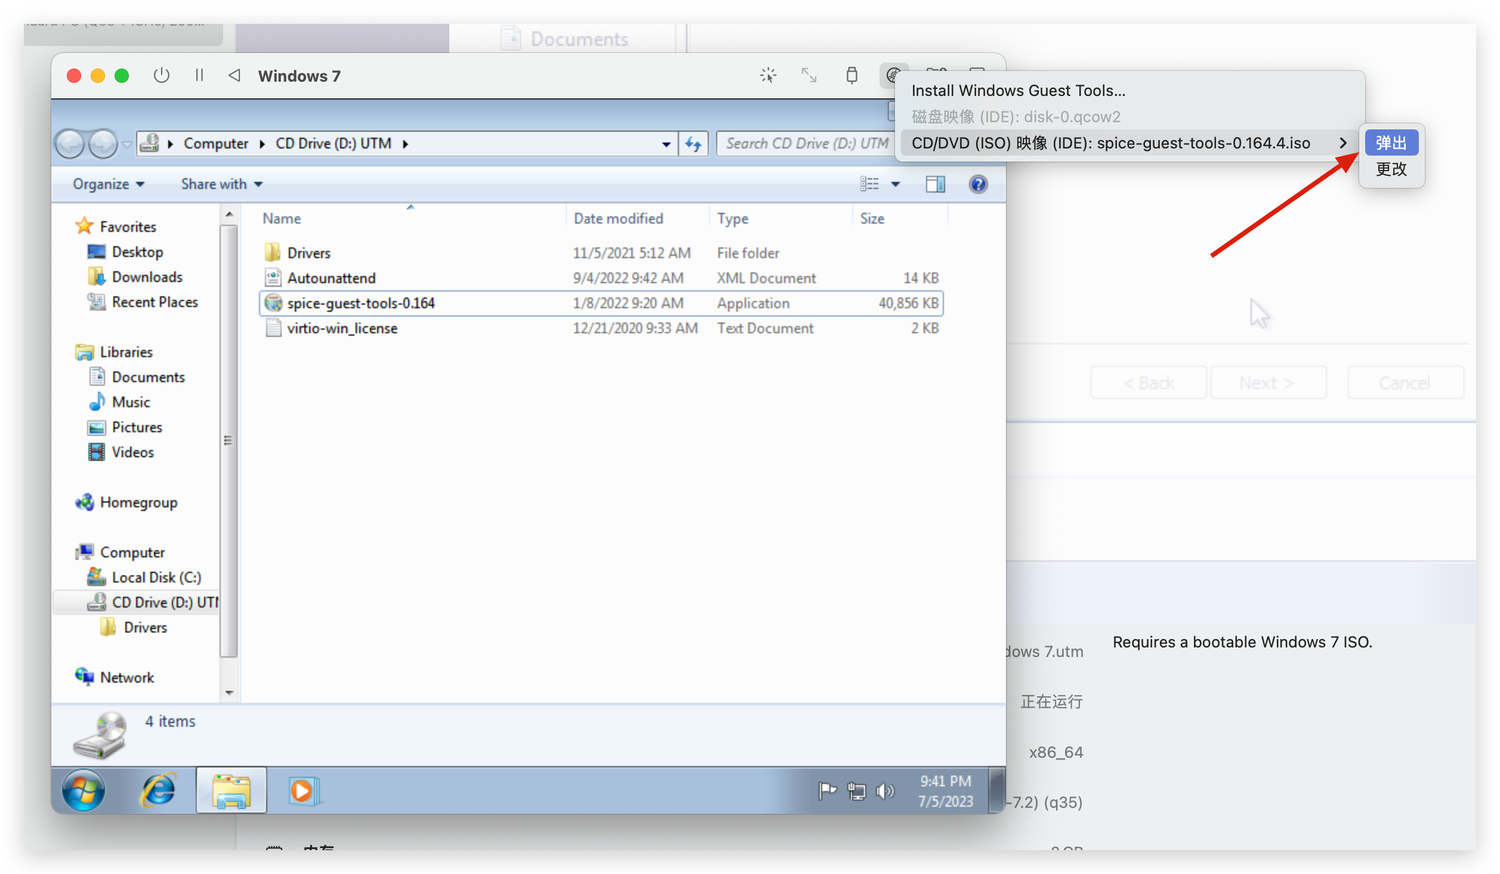Refresh the CD Drive folder view

(x=693, y=144)
